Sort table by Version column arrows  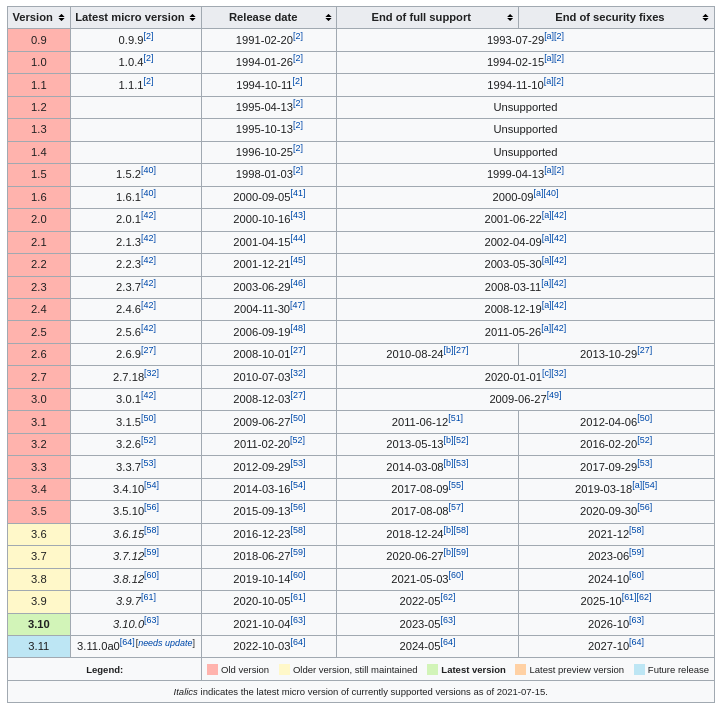point(61,18)
